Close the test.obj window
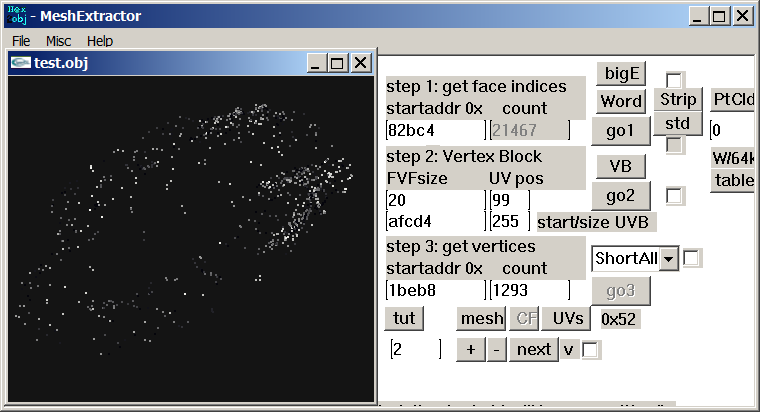This screenshot has width=760, height=412. [361, 63]
